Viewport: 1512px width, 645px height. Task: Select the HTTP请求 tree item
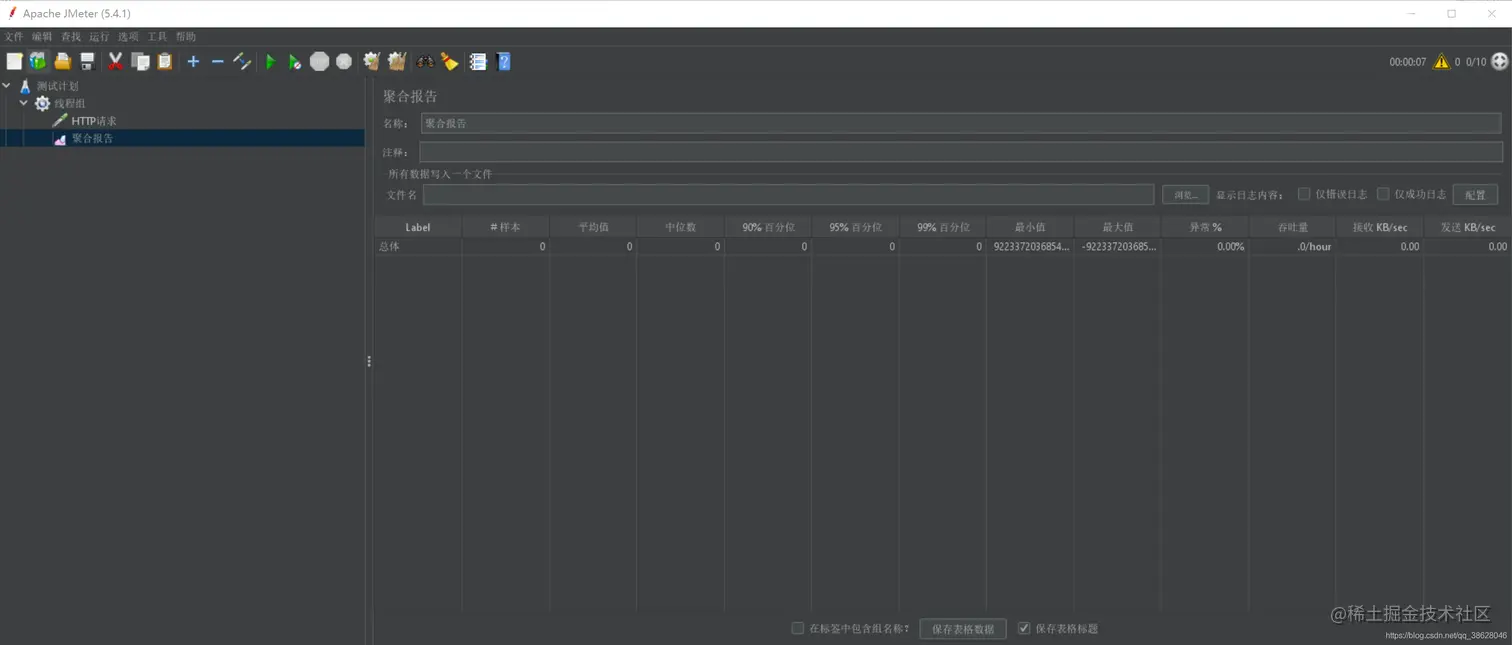pyautogui.click(x=94, y=121)
